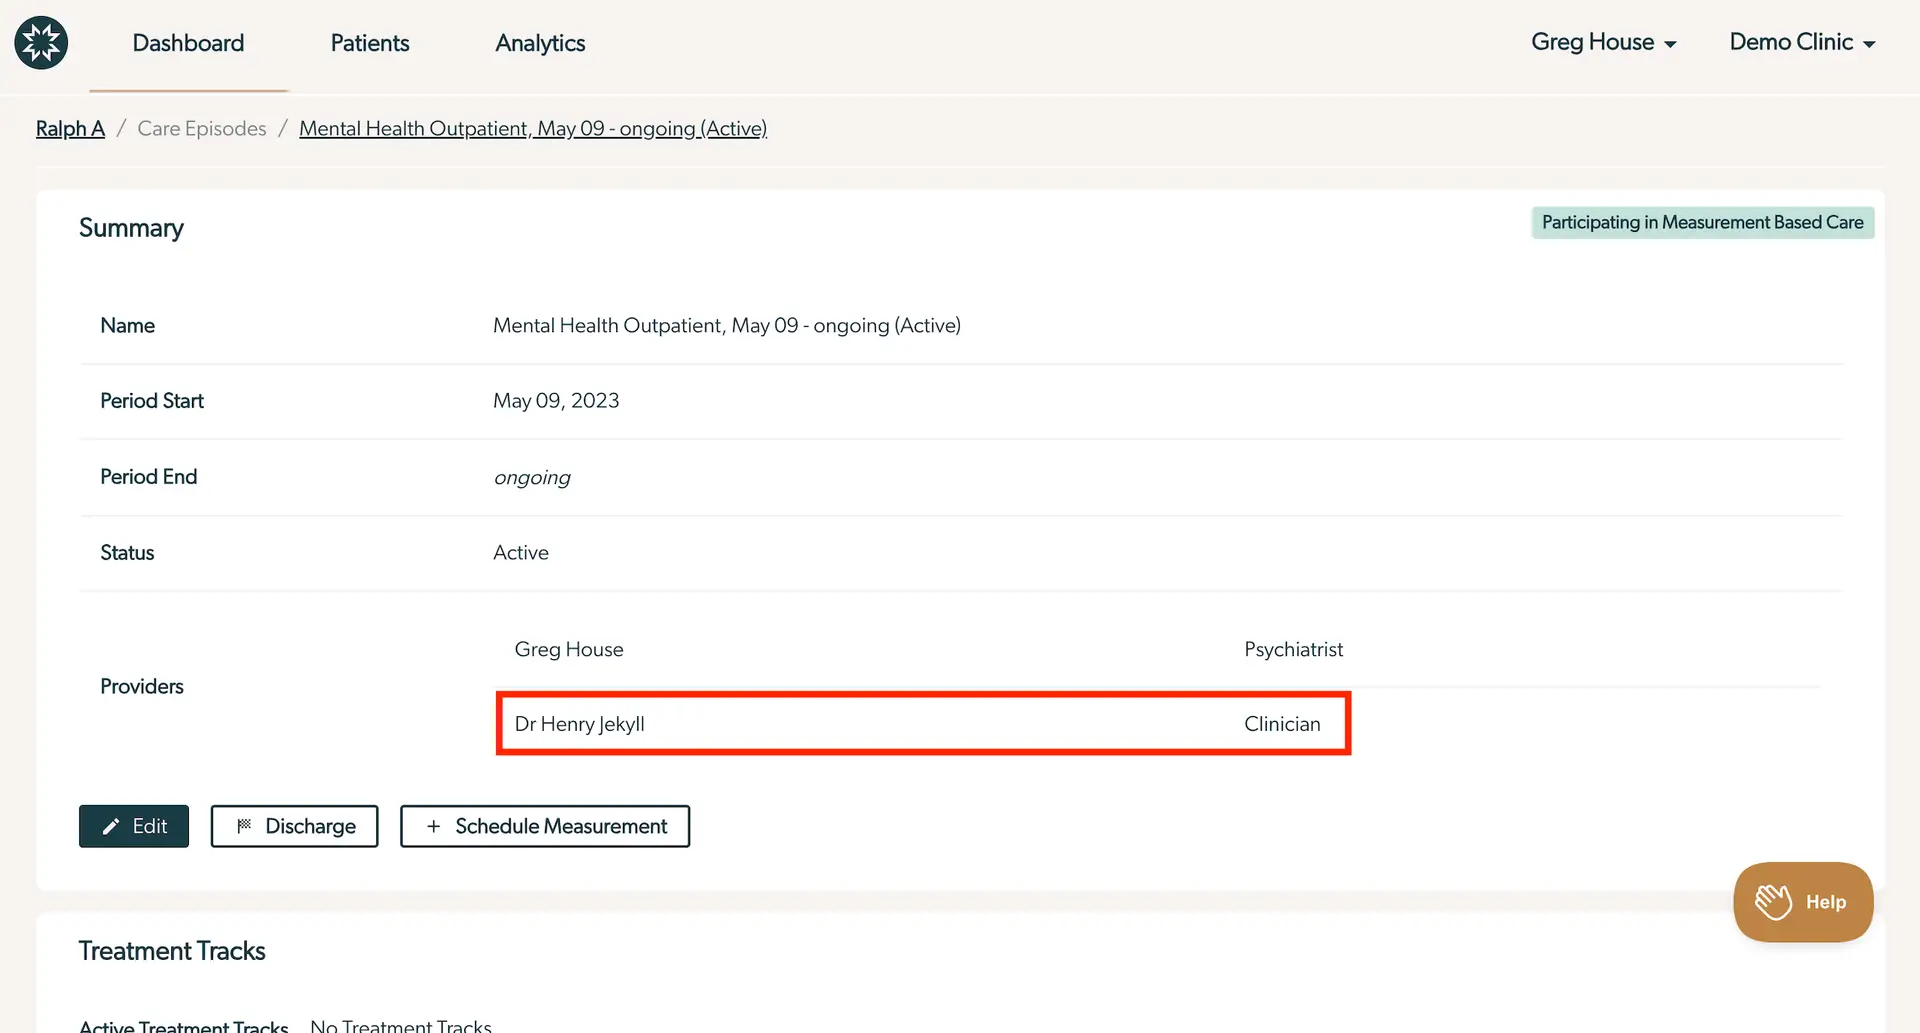Open the Mental Health Outpatient episode link
The height and width of the screenshot is (1033, 1920).
[533, 128]
